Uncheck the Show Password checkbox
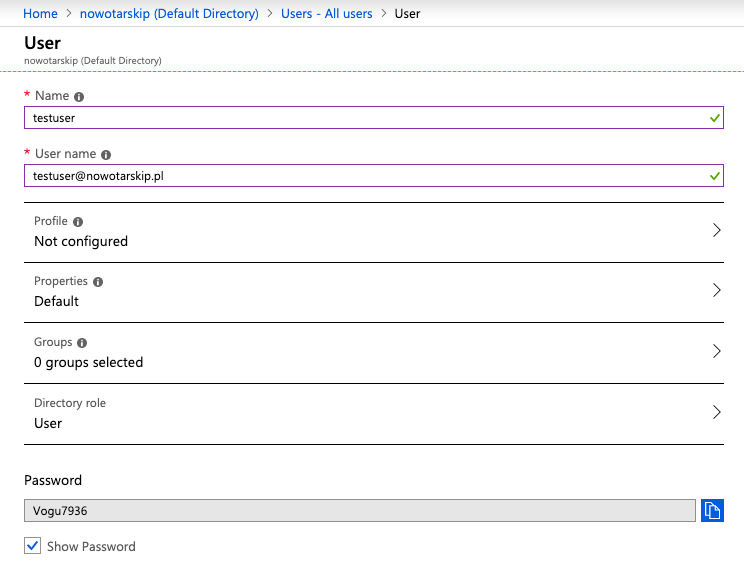 (33, 546)
